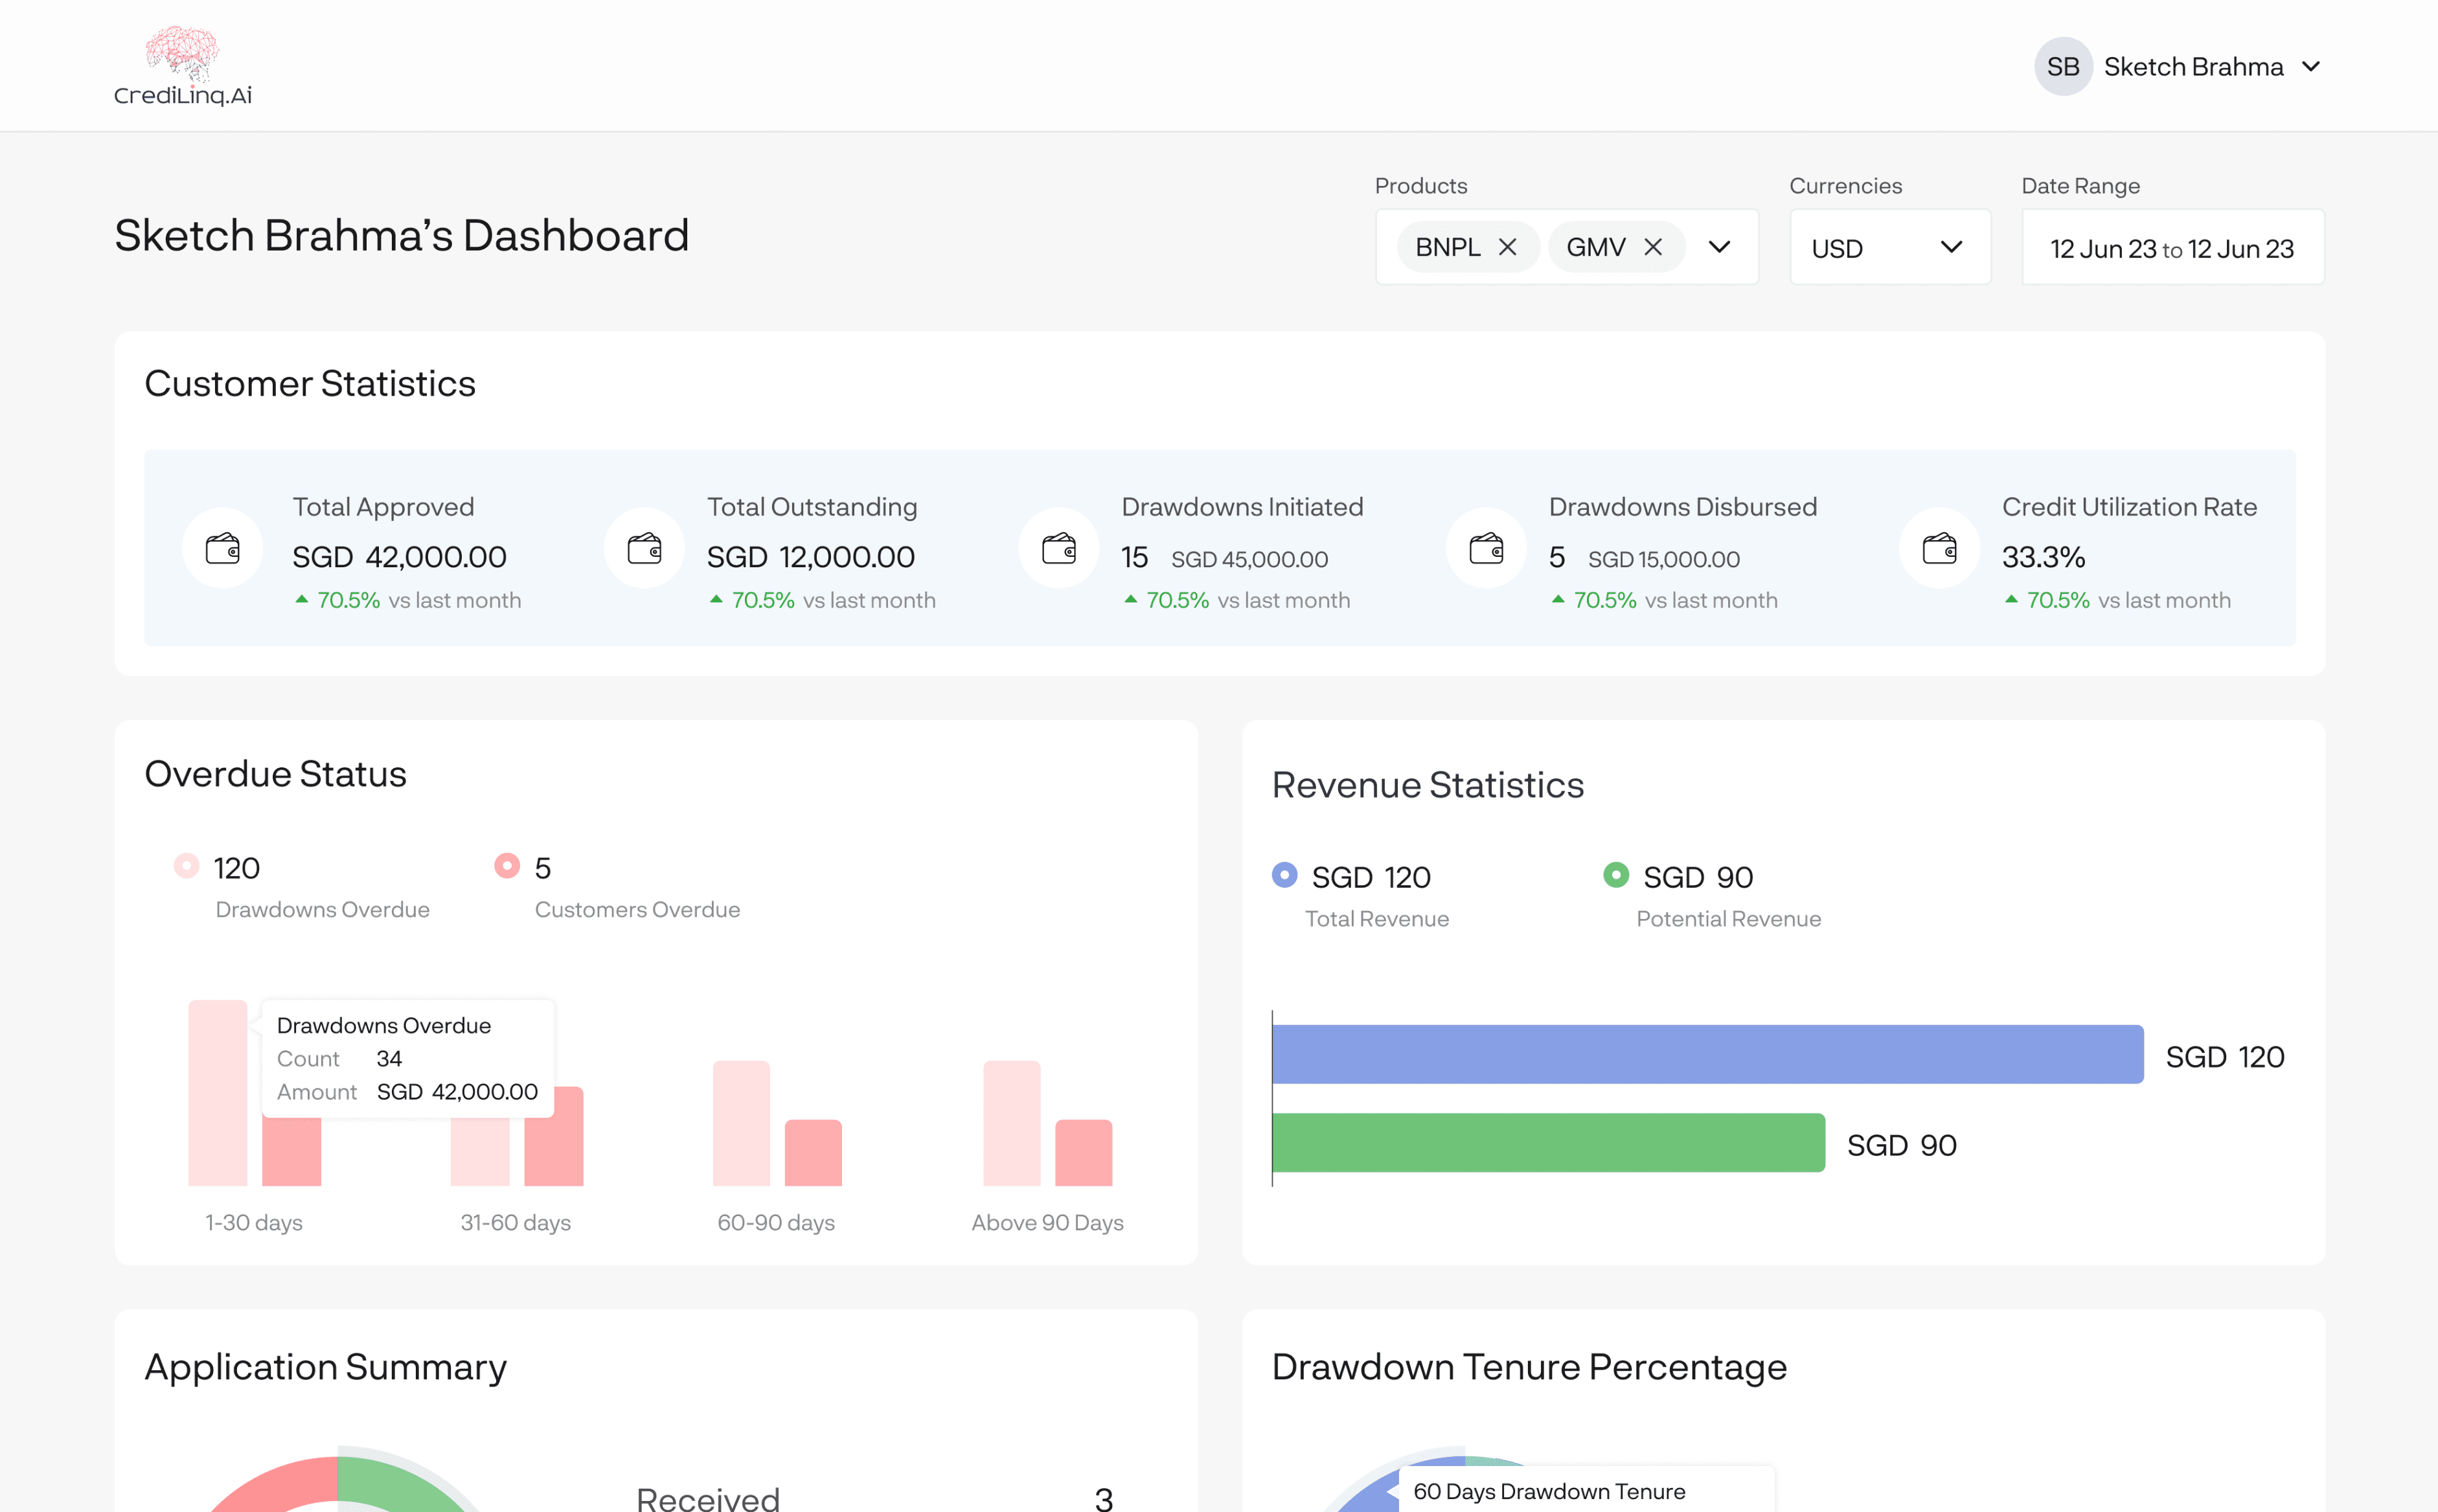Viewport: 2438px width, 1512px height.
Task: Click the 60 Days Drawdown Tenure tooltip
Action: pyautogui.click(x=1586, y=1490)
